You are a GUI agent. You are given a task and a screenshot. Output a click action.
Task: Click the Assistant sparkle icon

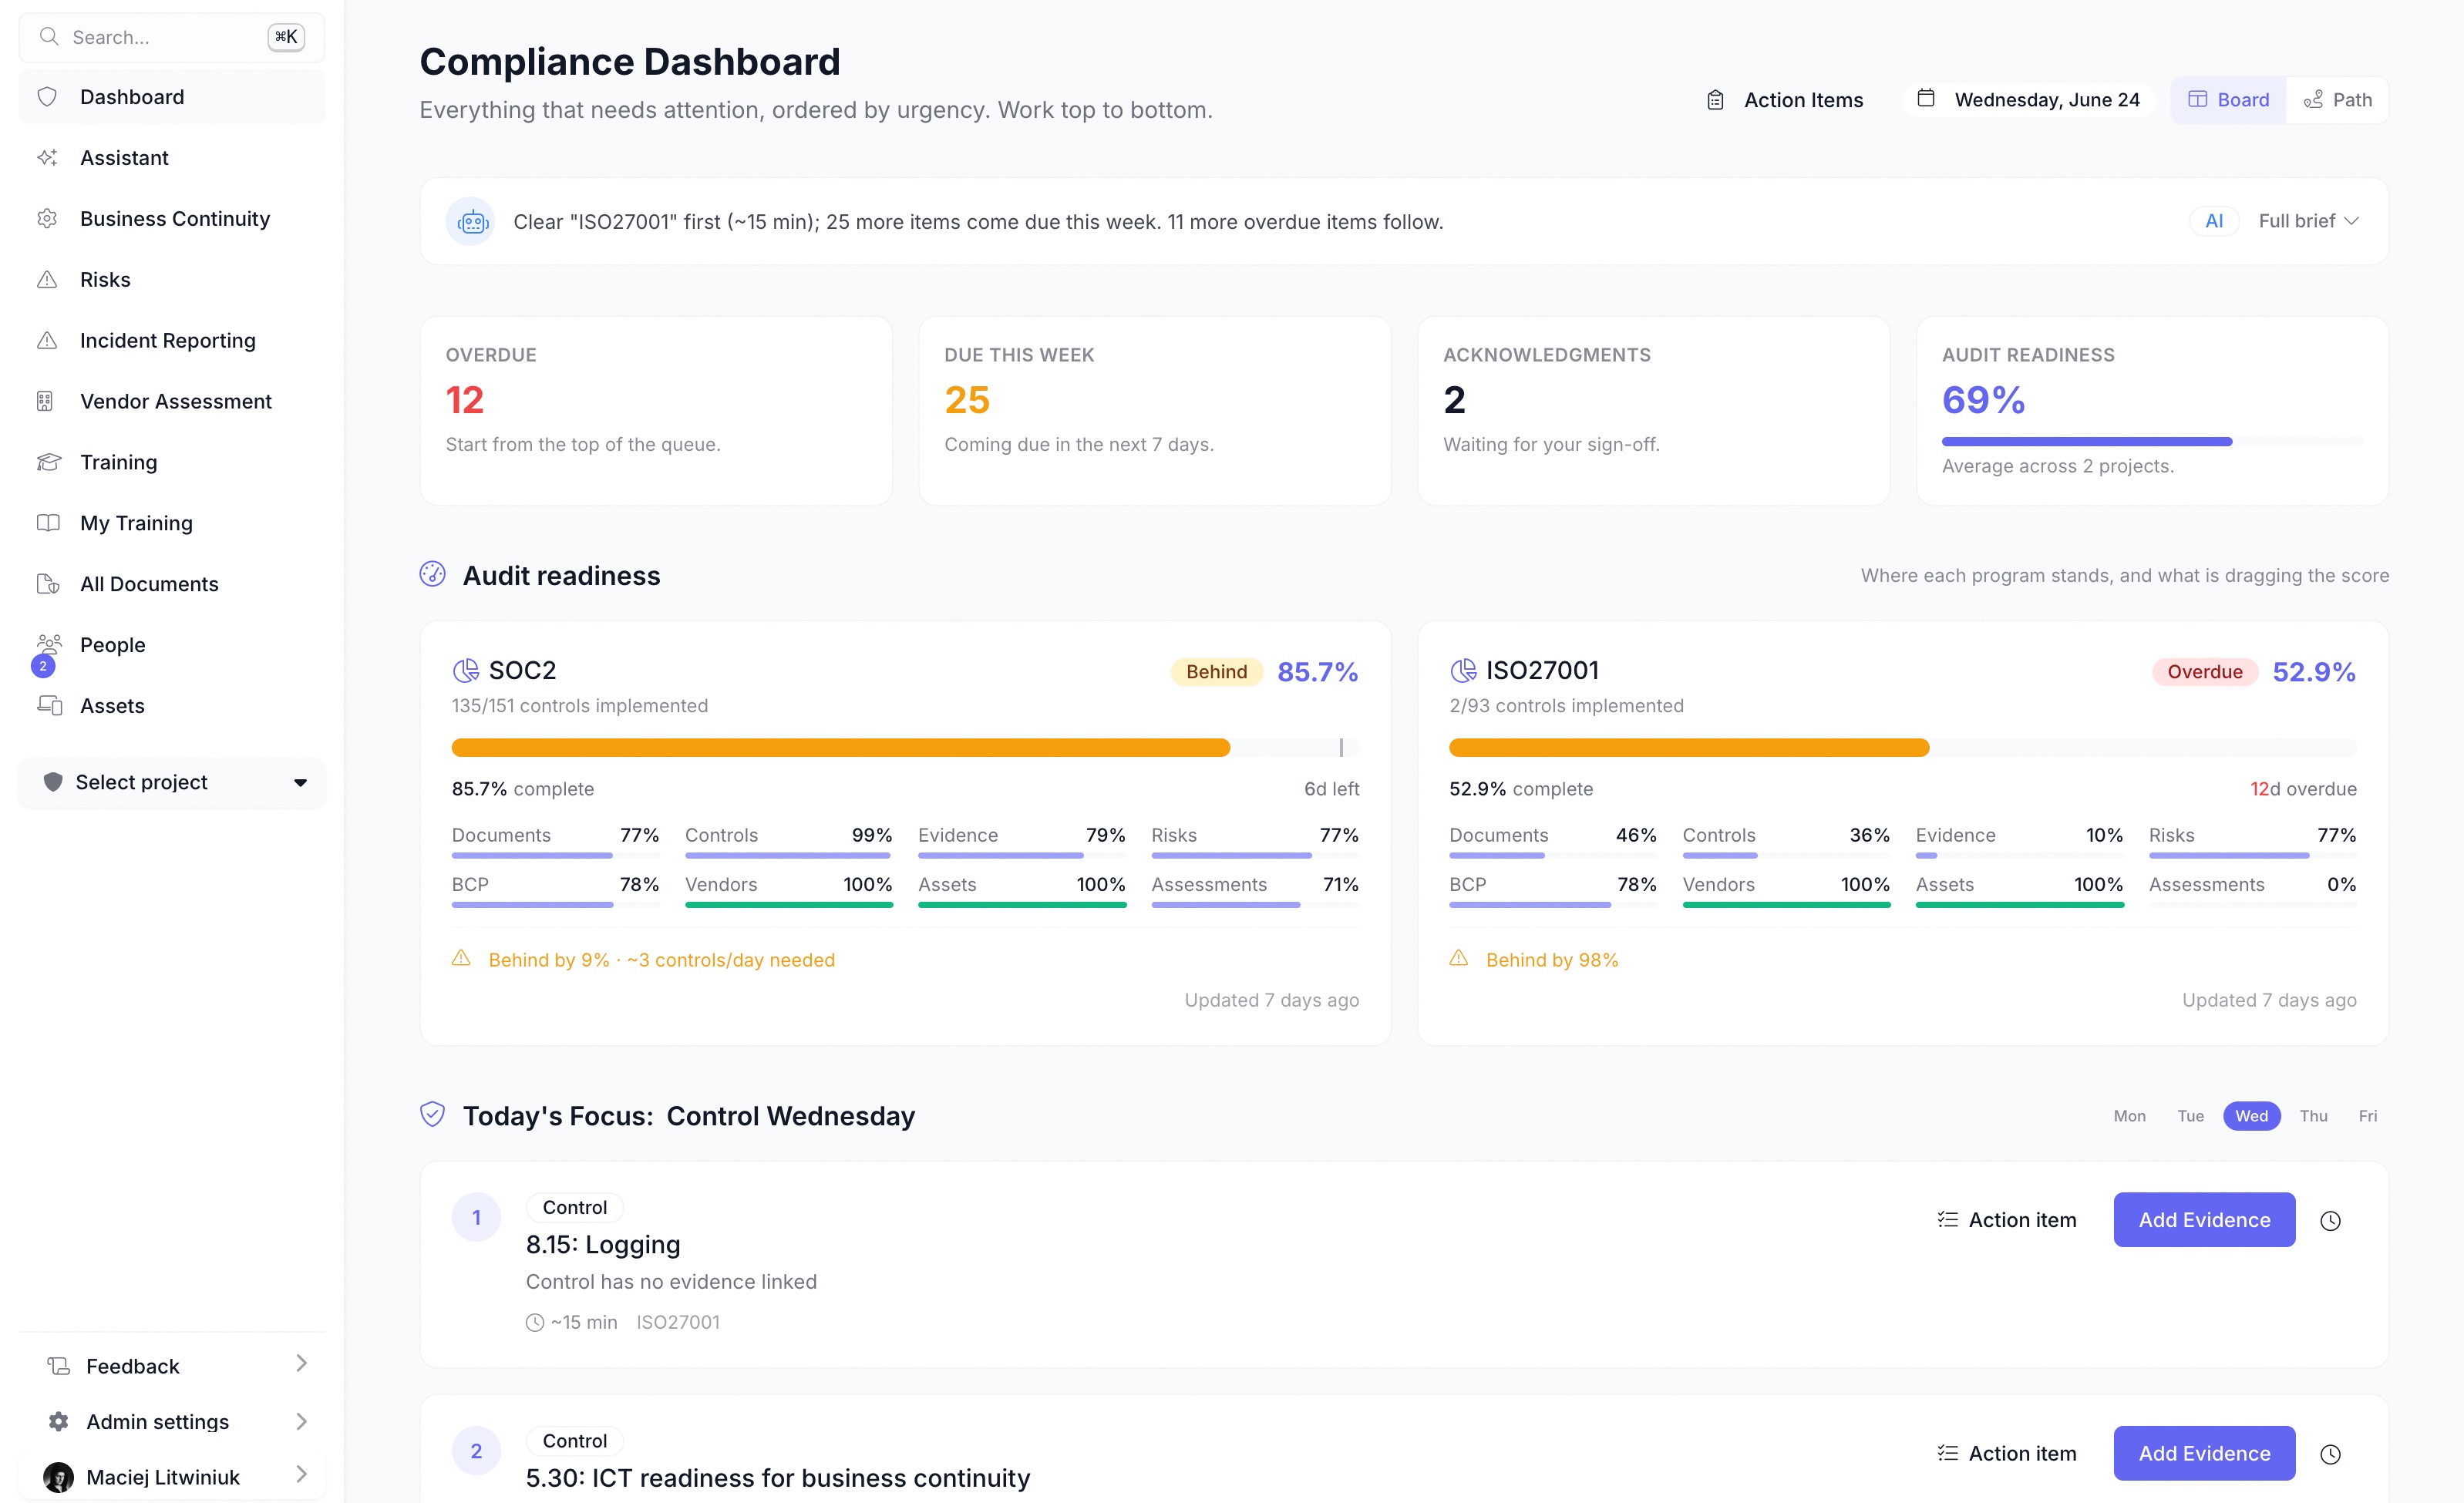47,158
